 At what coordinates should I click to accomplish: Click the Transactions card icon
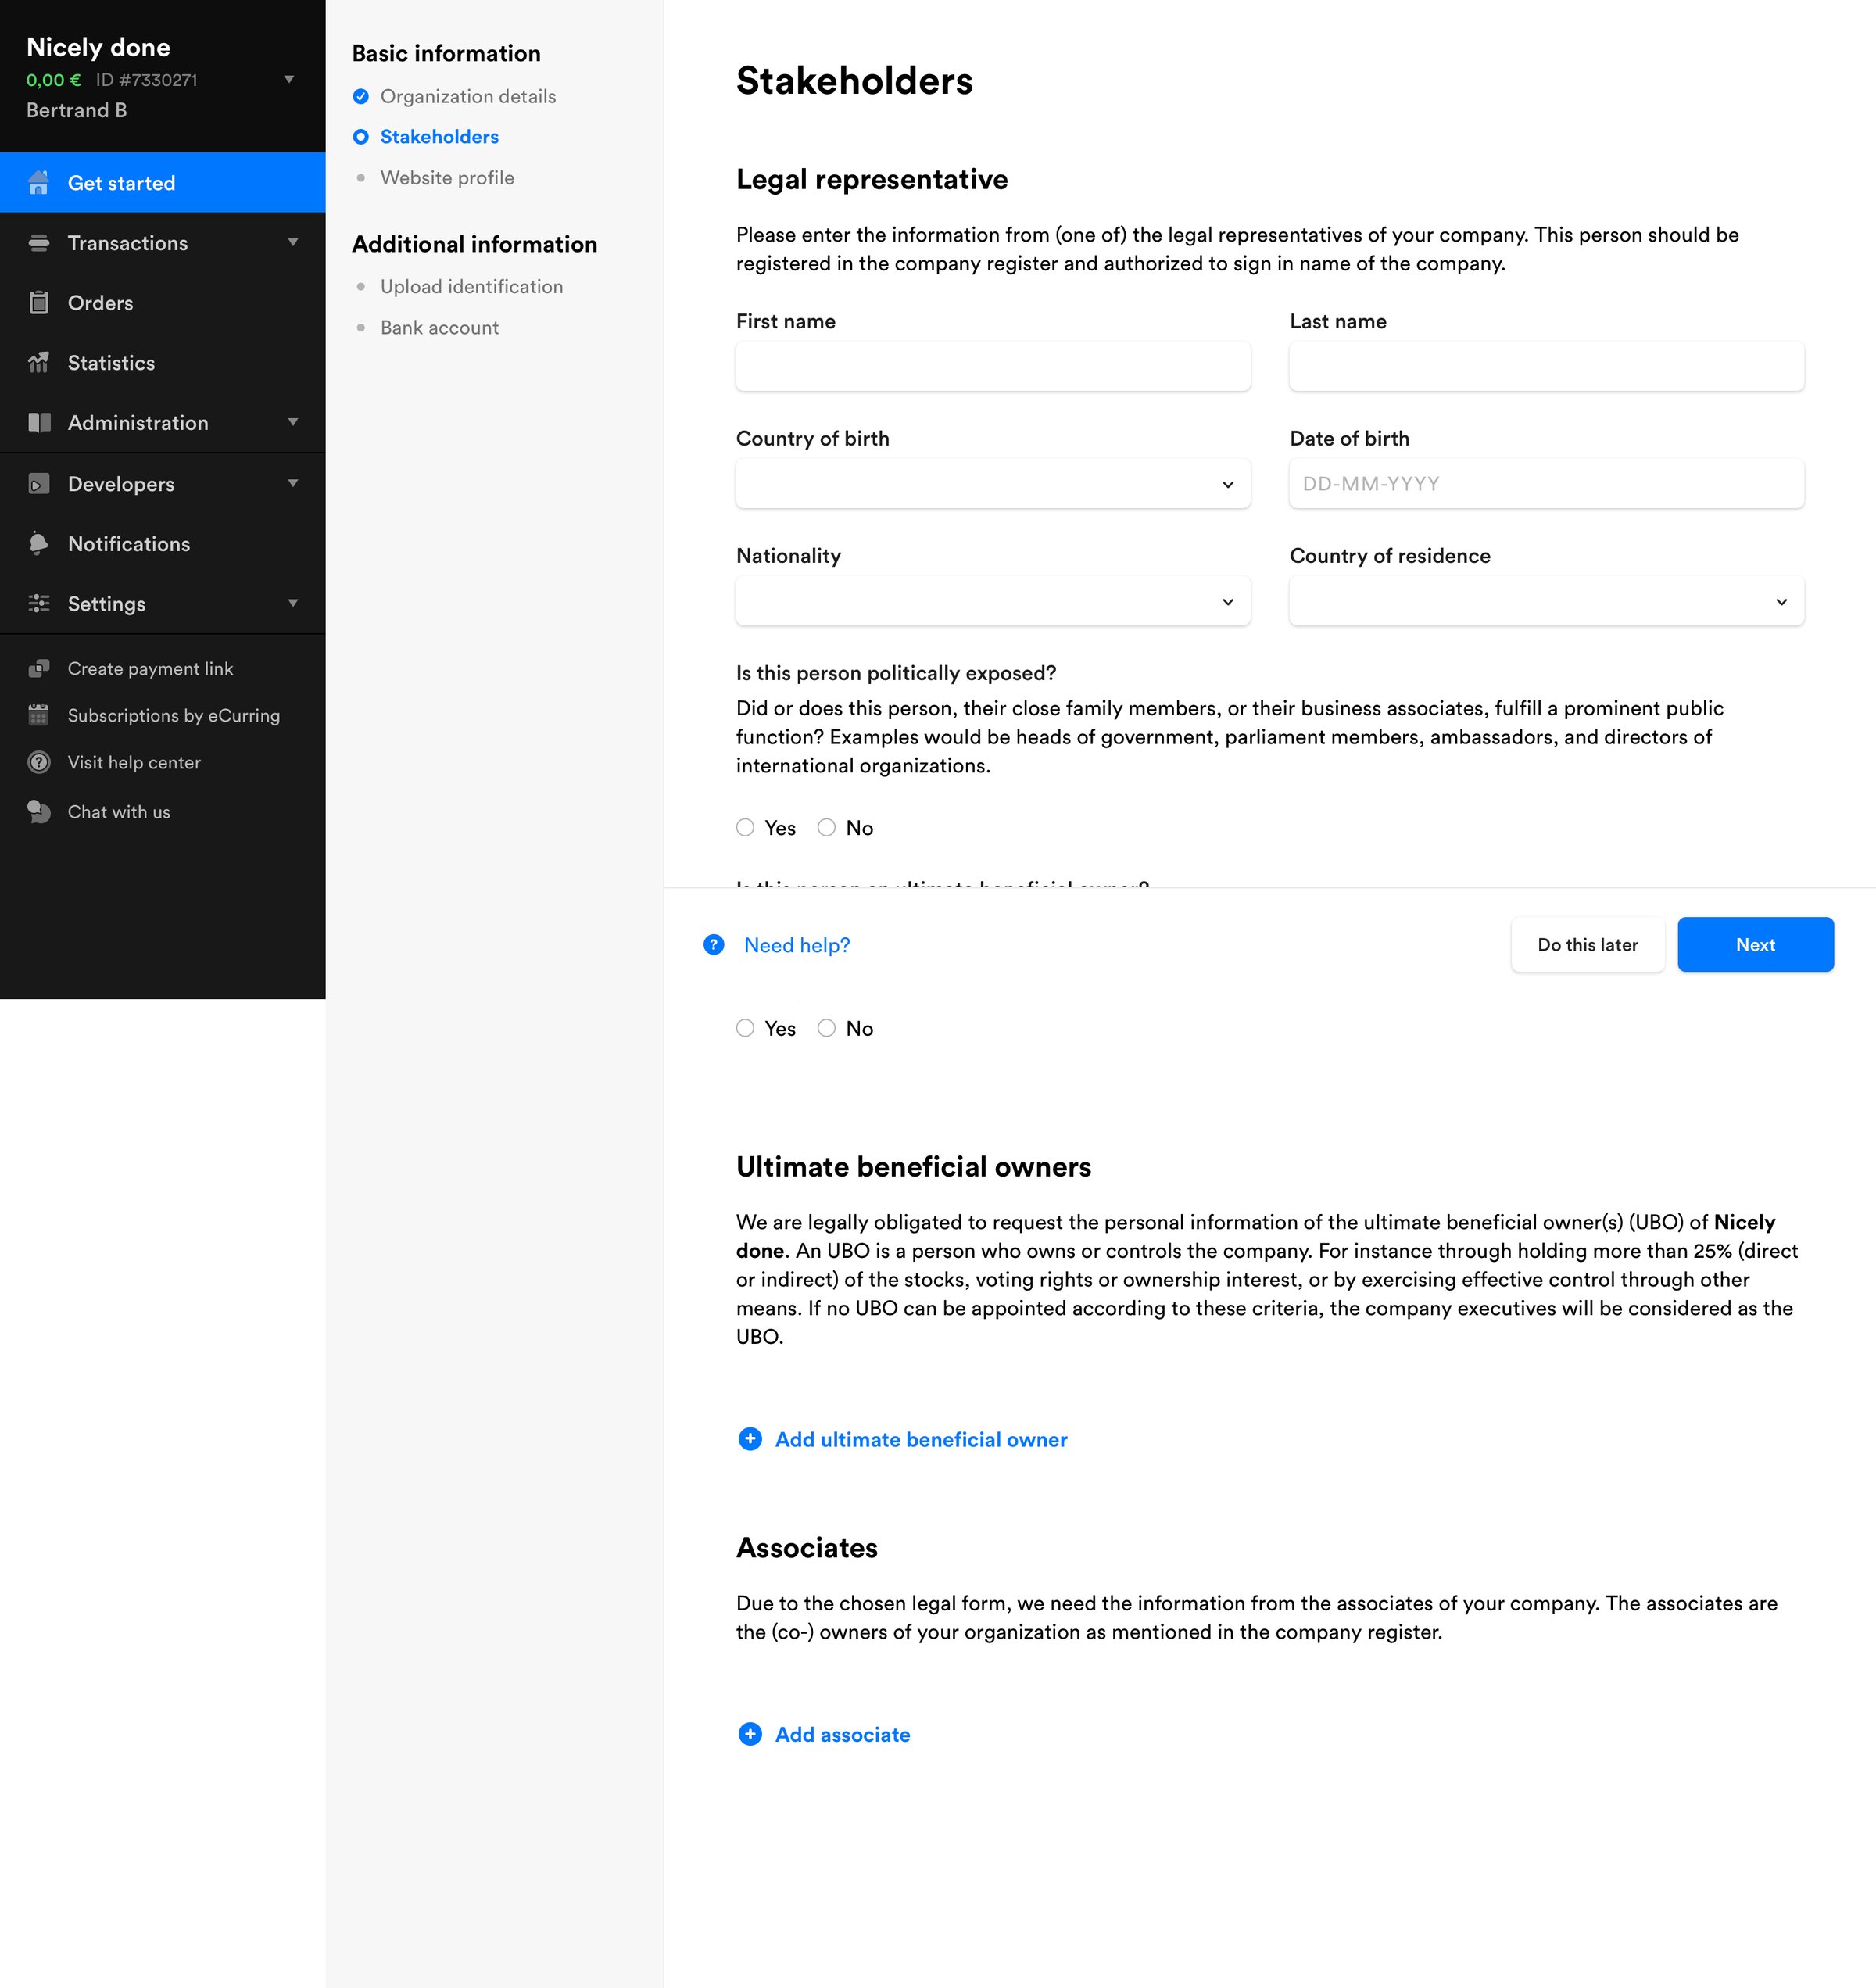(x=39, y=243)
